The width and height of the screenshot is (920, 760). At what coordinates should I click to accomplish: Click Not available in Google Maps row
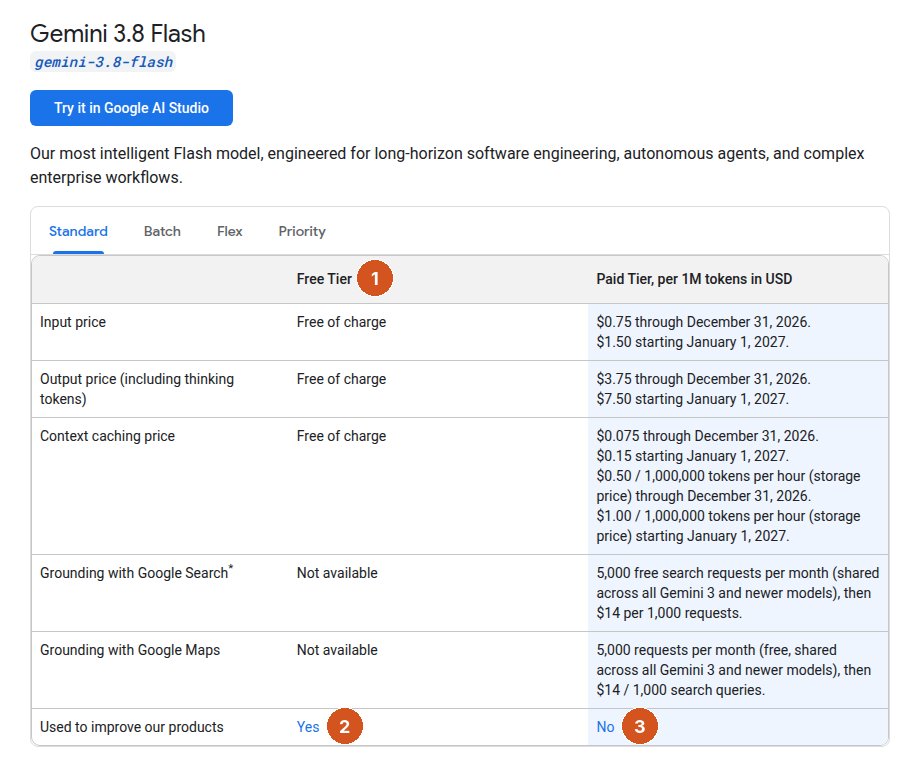(337, 650)
